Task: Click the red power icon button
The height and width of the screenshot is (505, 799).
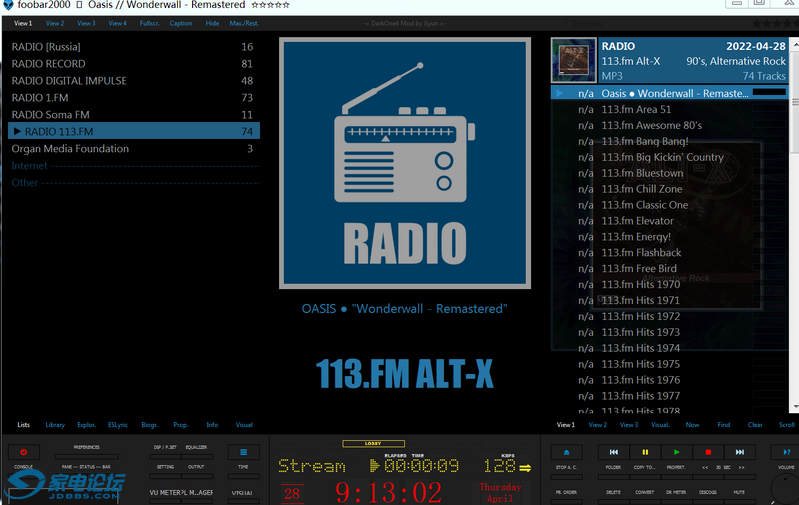Action: coord(23,452)
